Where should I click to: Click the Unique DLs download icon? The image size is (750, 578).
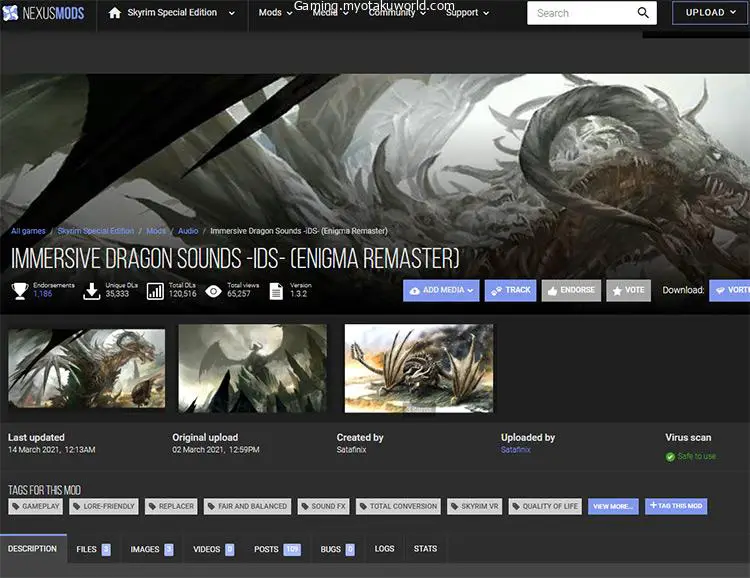[x=91, y=290]
